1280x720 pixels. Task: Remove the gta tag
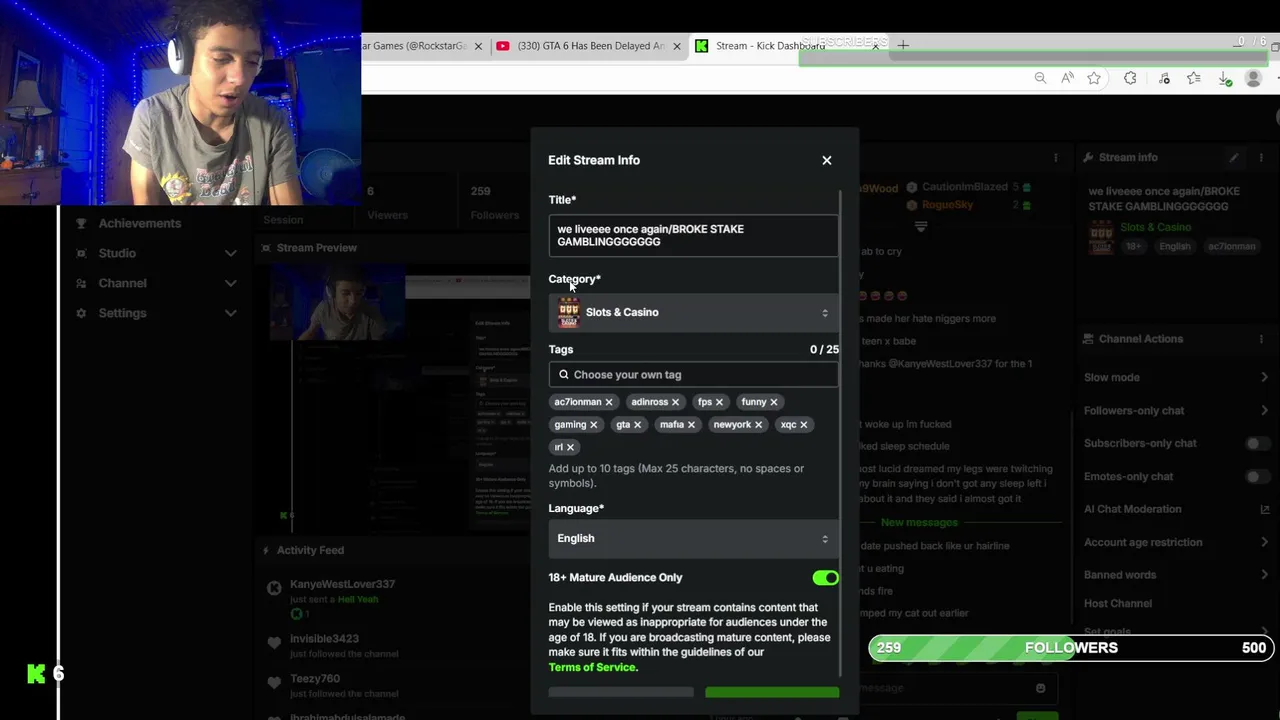pos(637,425)
